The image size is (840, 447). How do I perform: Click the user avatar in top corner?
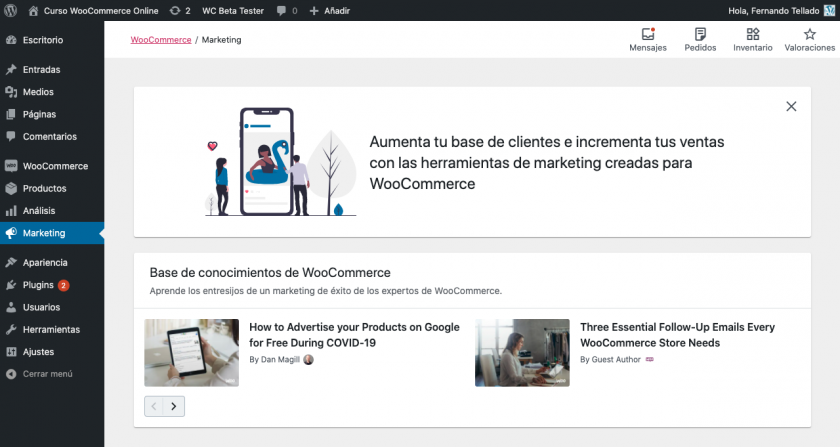click(x=829, y=10)
